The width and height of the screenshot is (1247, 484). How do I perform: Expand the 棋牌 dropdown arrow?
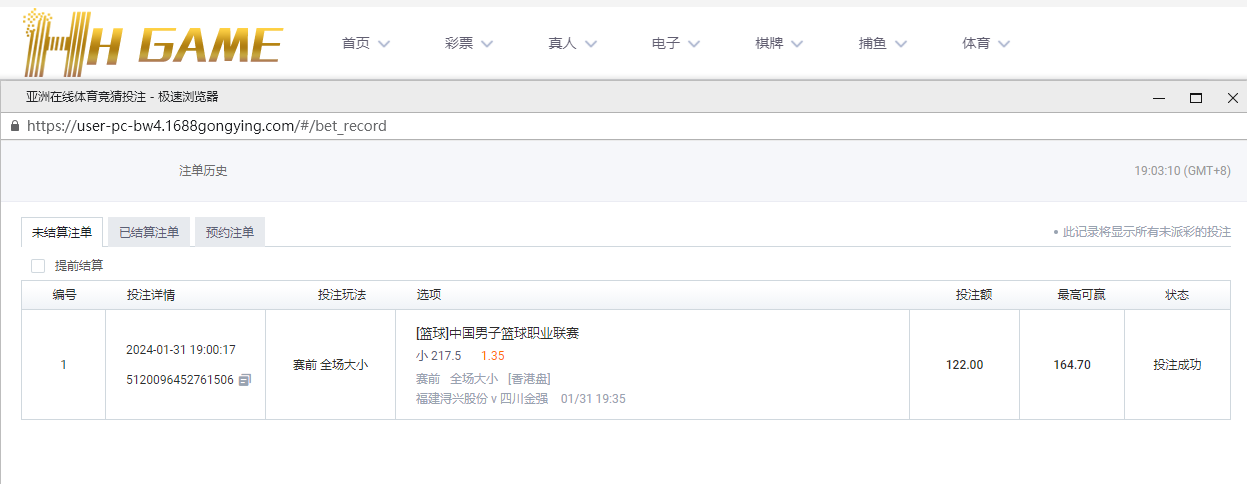797,44
